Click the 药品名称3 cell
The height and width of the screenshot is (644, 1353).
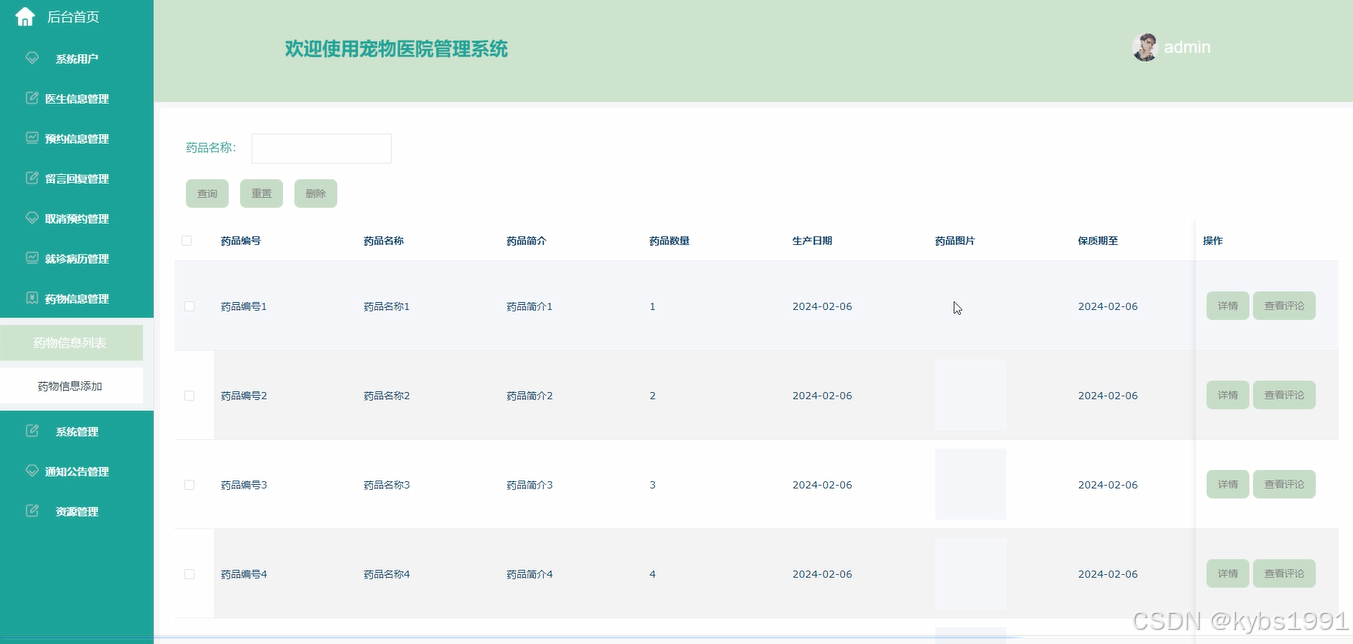[387, 485]
